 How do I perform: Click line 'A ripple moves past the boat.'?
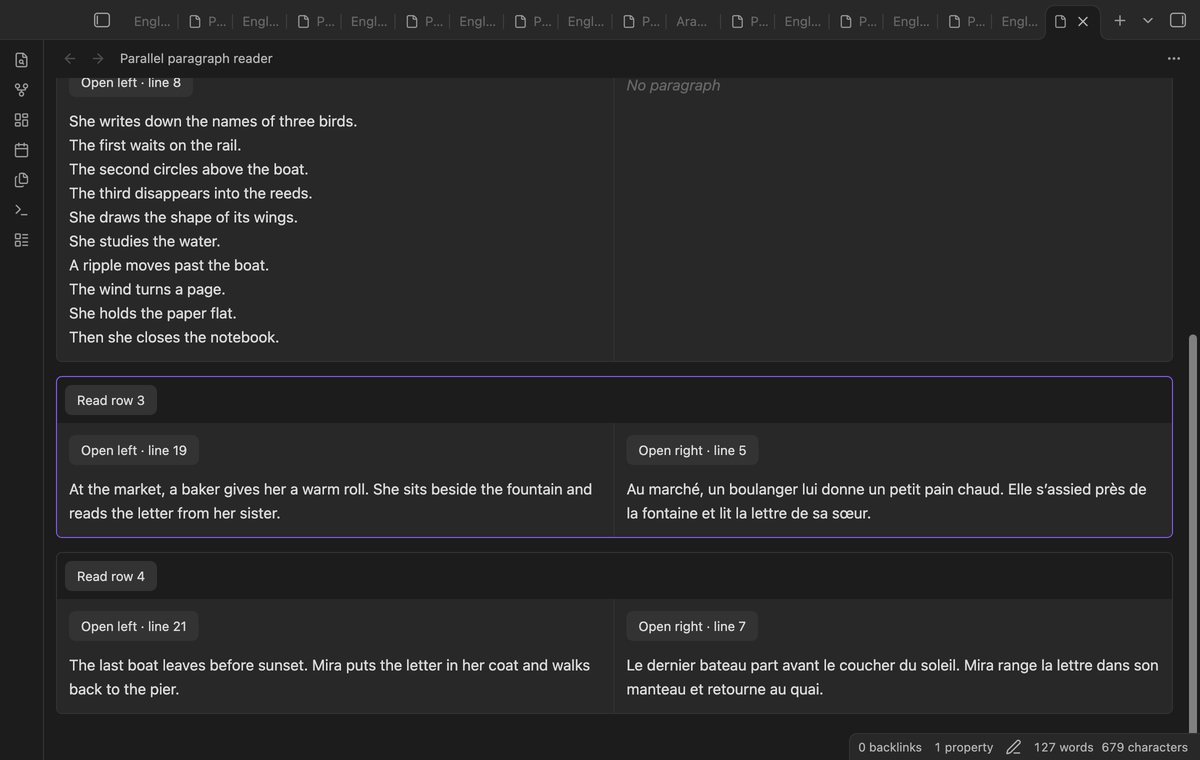pyautogui.click(x=169, y=265)
